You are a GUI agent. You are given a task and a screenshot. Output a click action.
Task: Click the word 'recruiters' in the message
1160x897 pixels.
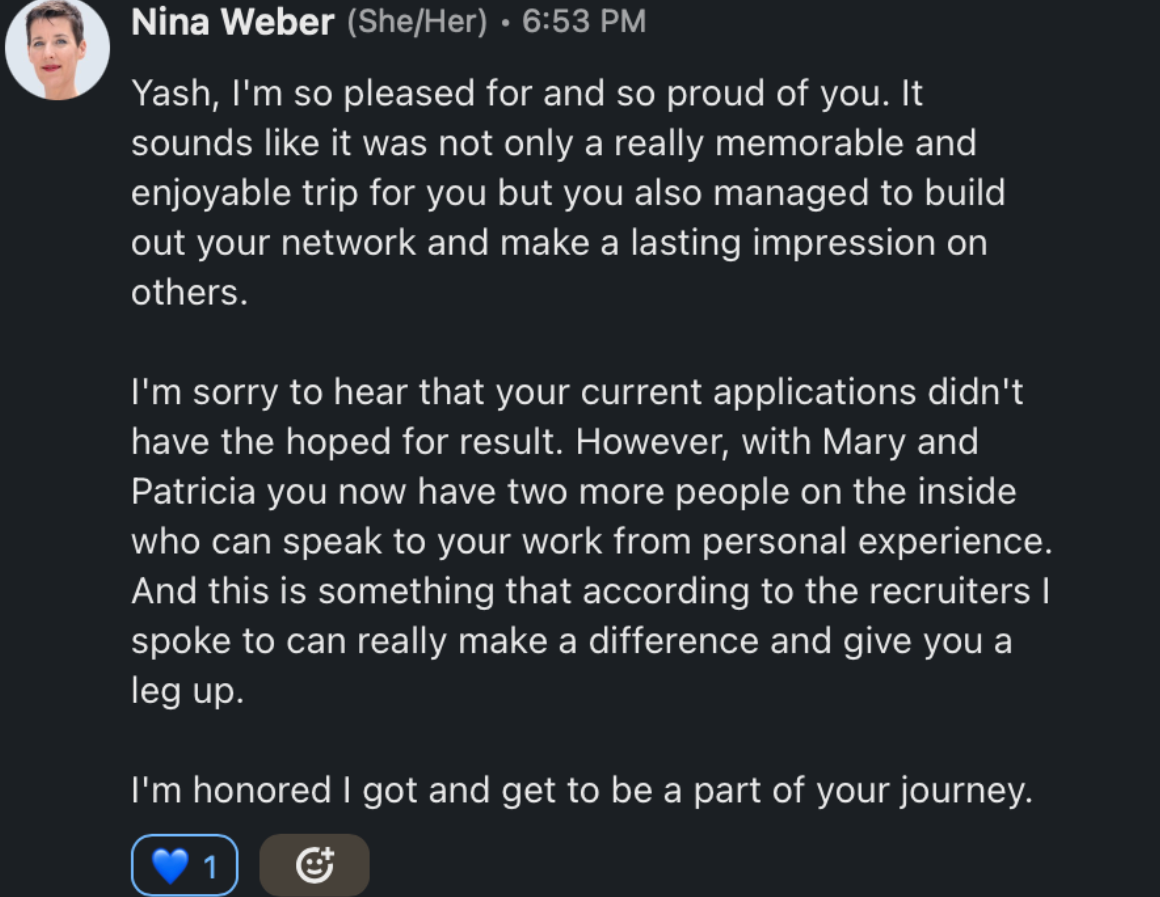(949, 591)
